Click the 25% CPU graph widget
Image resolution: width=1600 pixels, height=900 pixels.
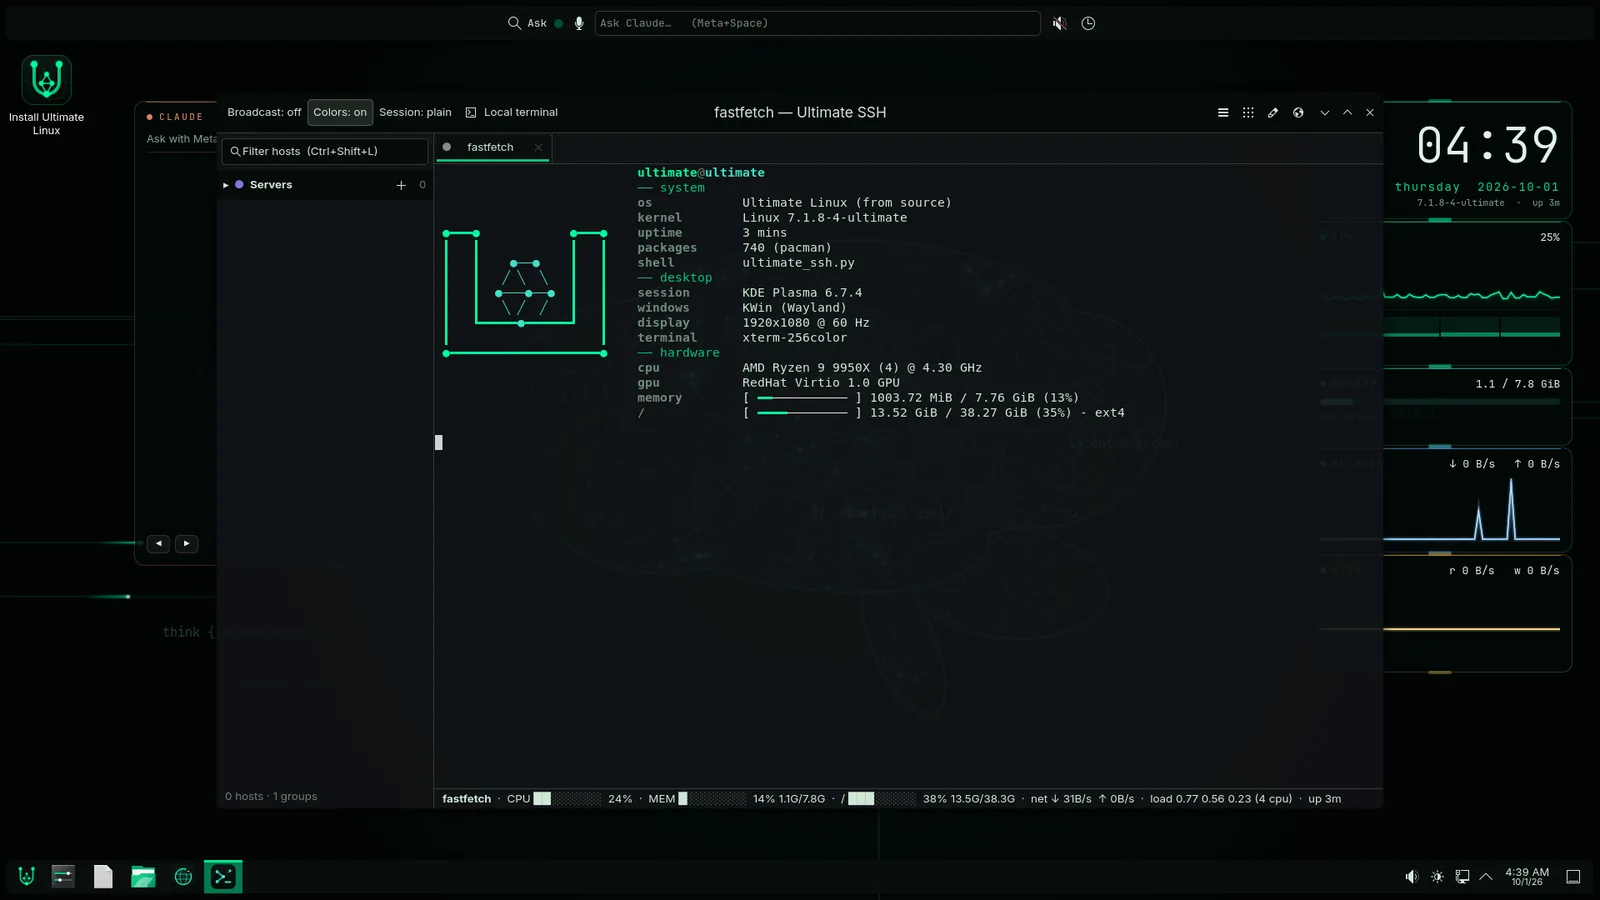coord(1477,292)
